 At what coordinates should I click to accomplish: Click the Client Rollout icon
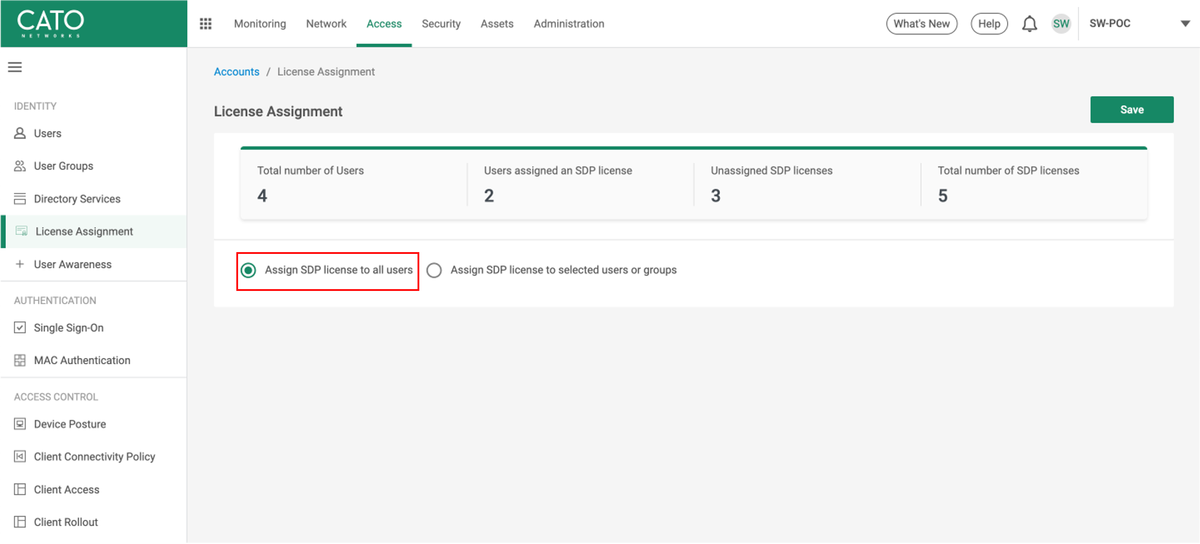(x=20, y=522)
